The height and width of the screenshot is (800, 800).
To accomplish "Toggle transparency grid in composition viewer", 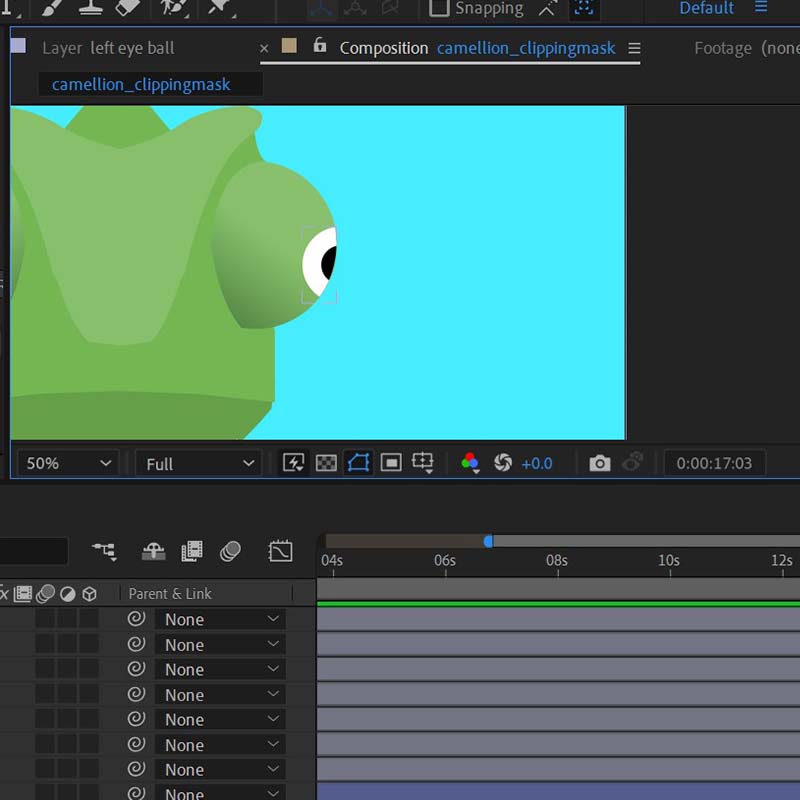I will [326, 463].
